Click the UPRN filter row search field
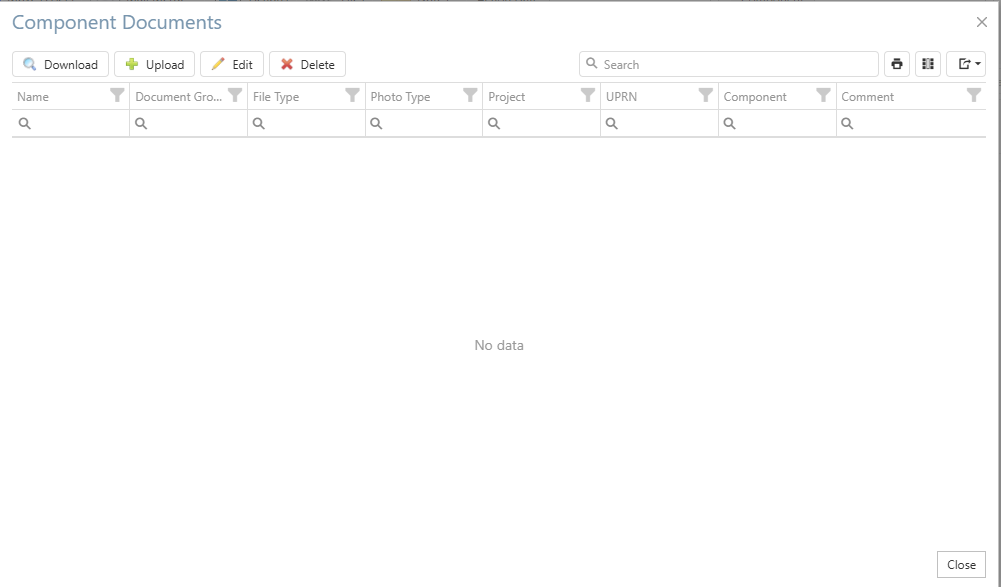The width and height of the screenshot is (1001, 587). (x=666, y=124)
